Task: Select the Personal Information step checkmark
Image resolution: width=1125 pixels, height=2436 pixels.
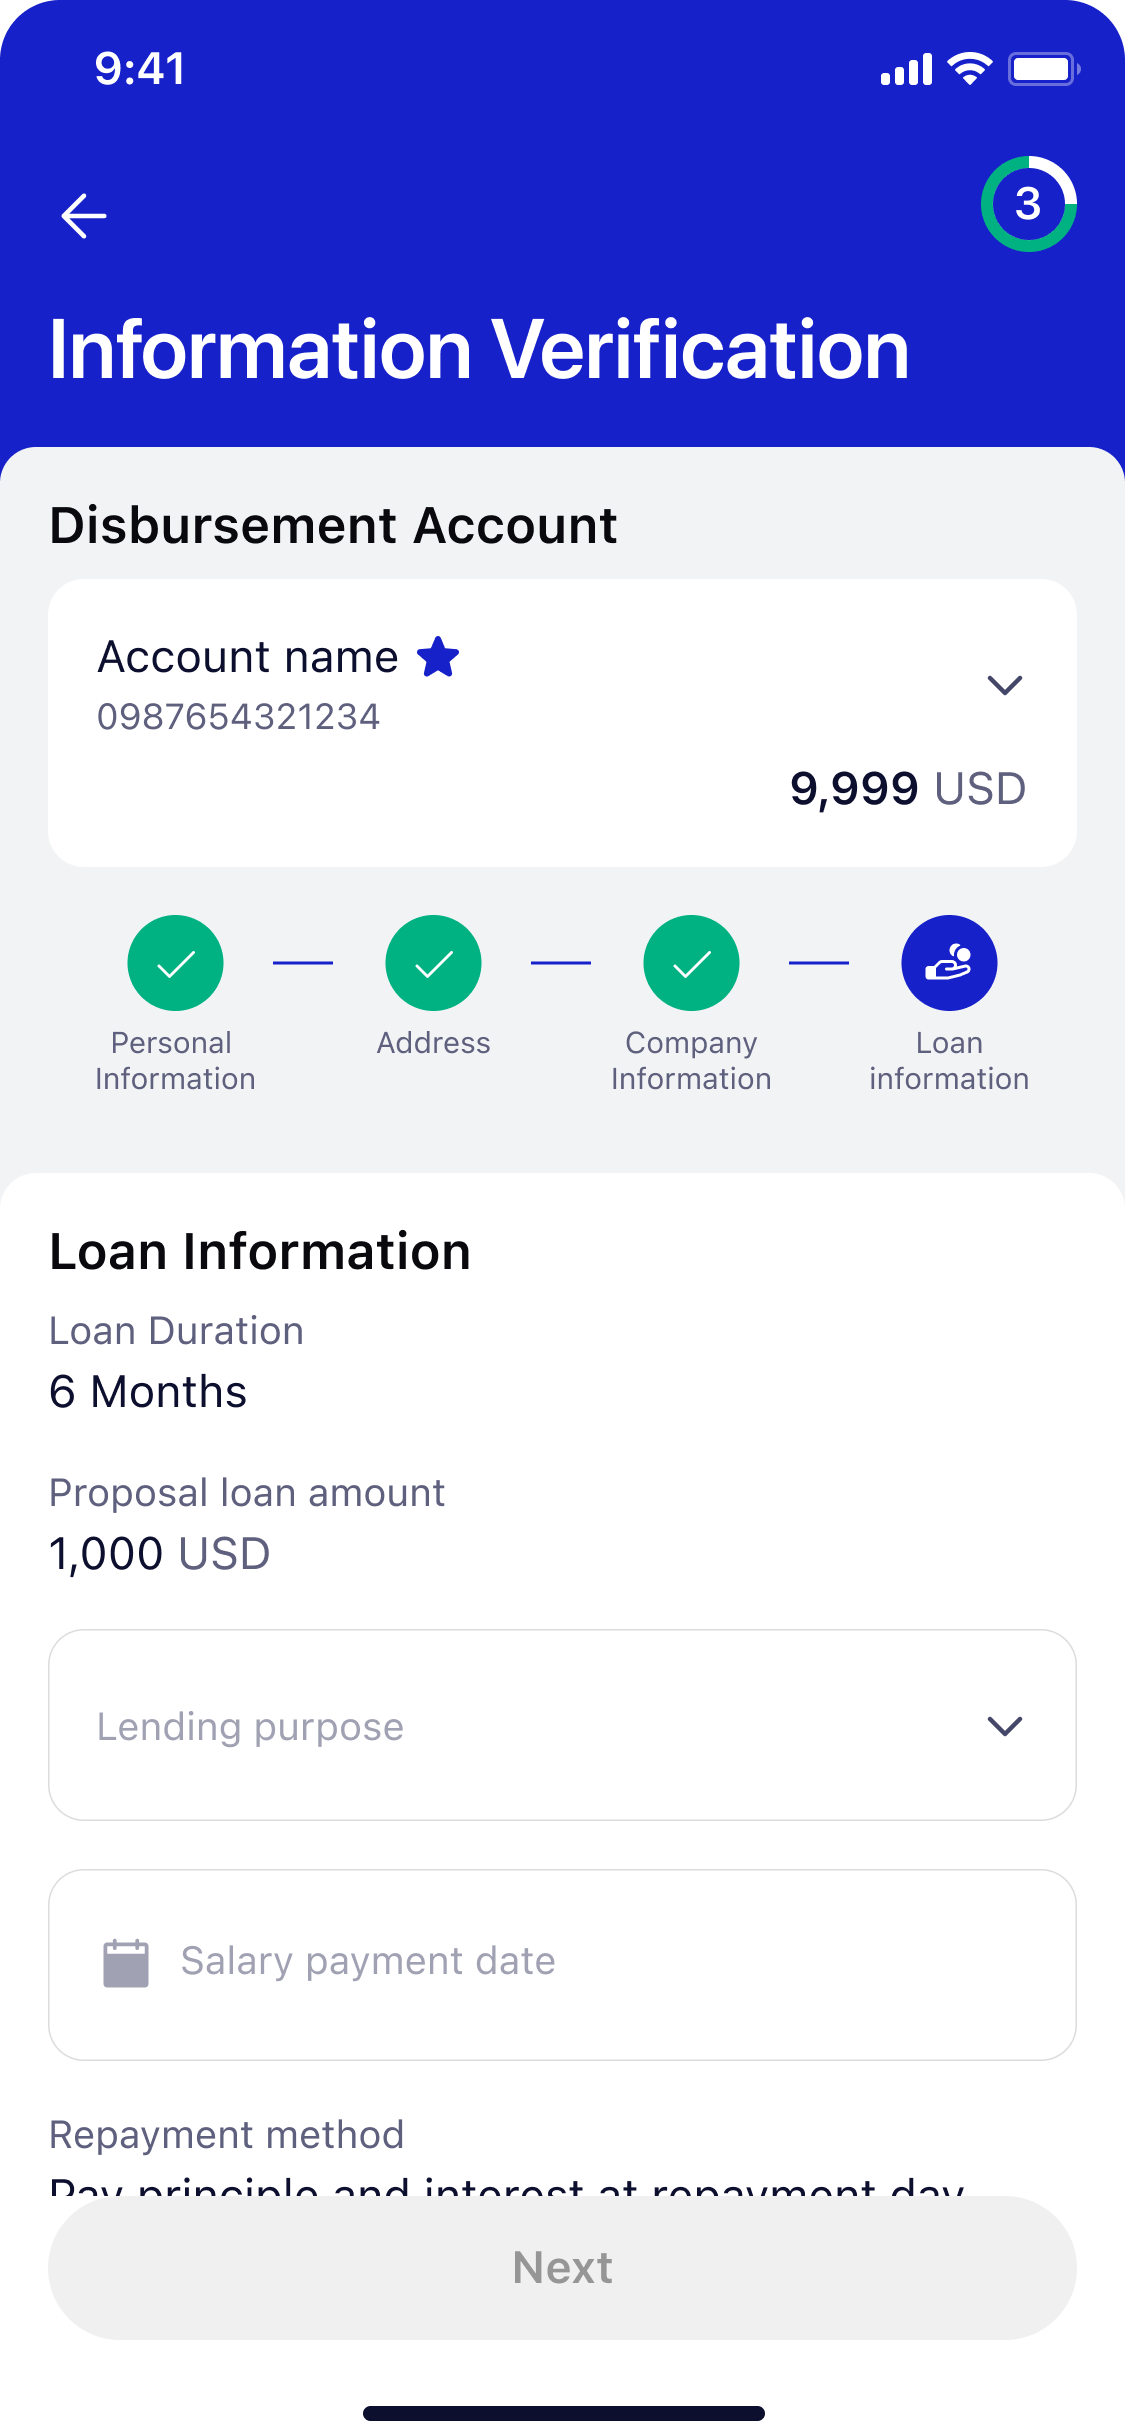Action: pyautogui.click(x=175, y=963)
